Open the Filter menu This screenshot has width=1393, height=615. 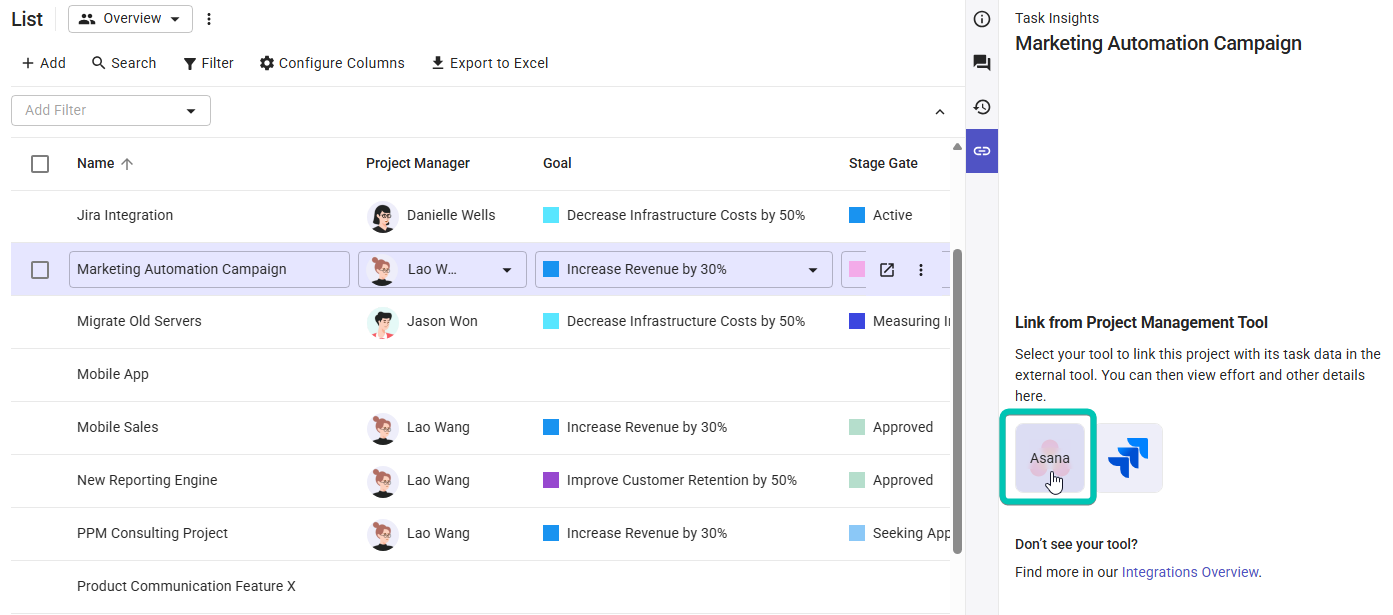(208, 63)
